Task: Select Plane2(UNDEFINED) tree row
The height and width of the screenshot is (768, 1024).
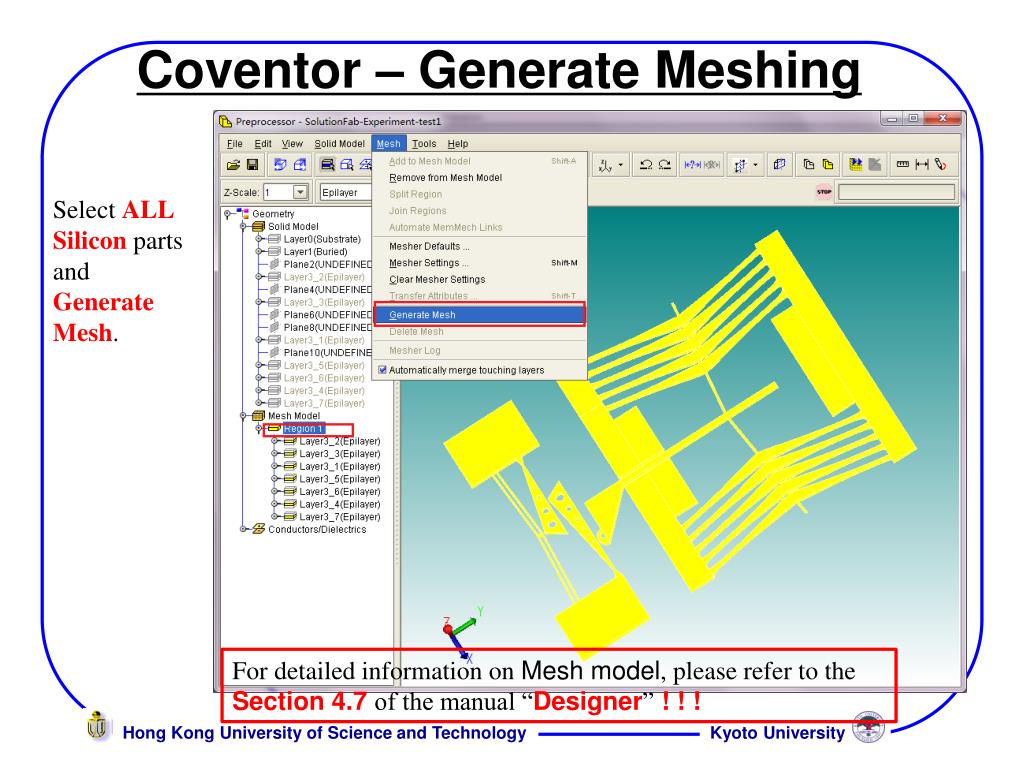Action: (328, 264)
